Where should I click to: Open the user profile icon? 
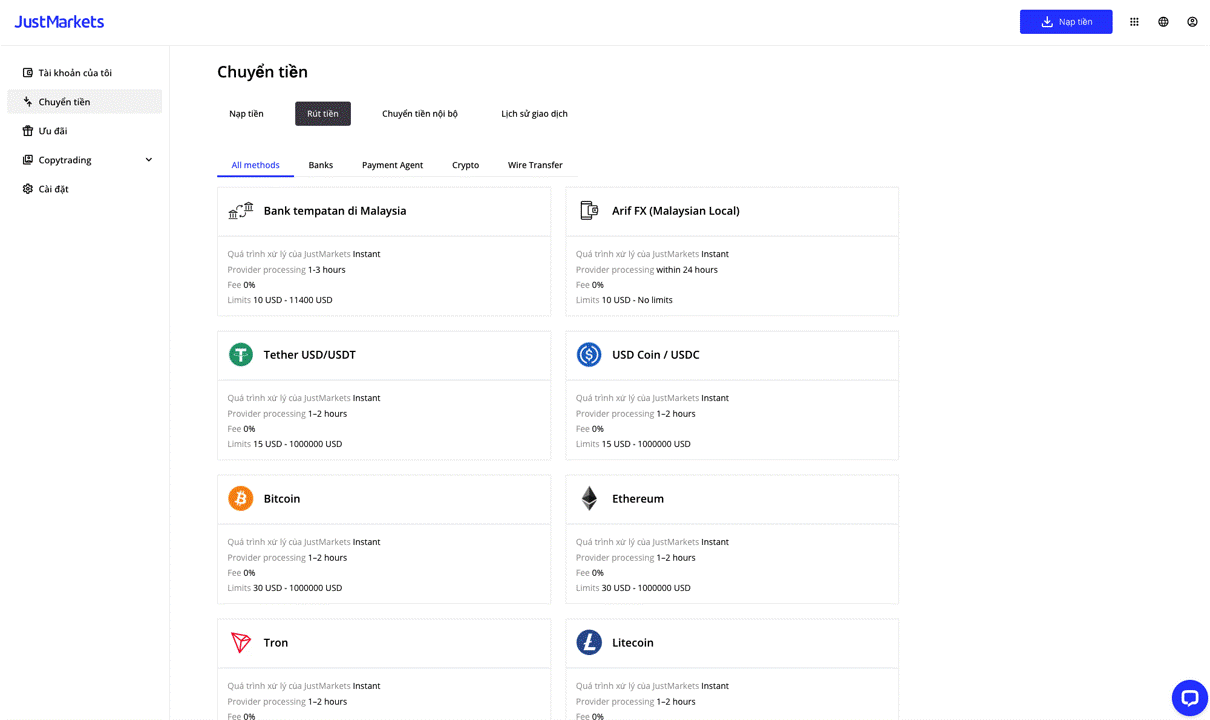coord(1192,22)
